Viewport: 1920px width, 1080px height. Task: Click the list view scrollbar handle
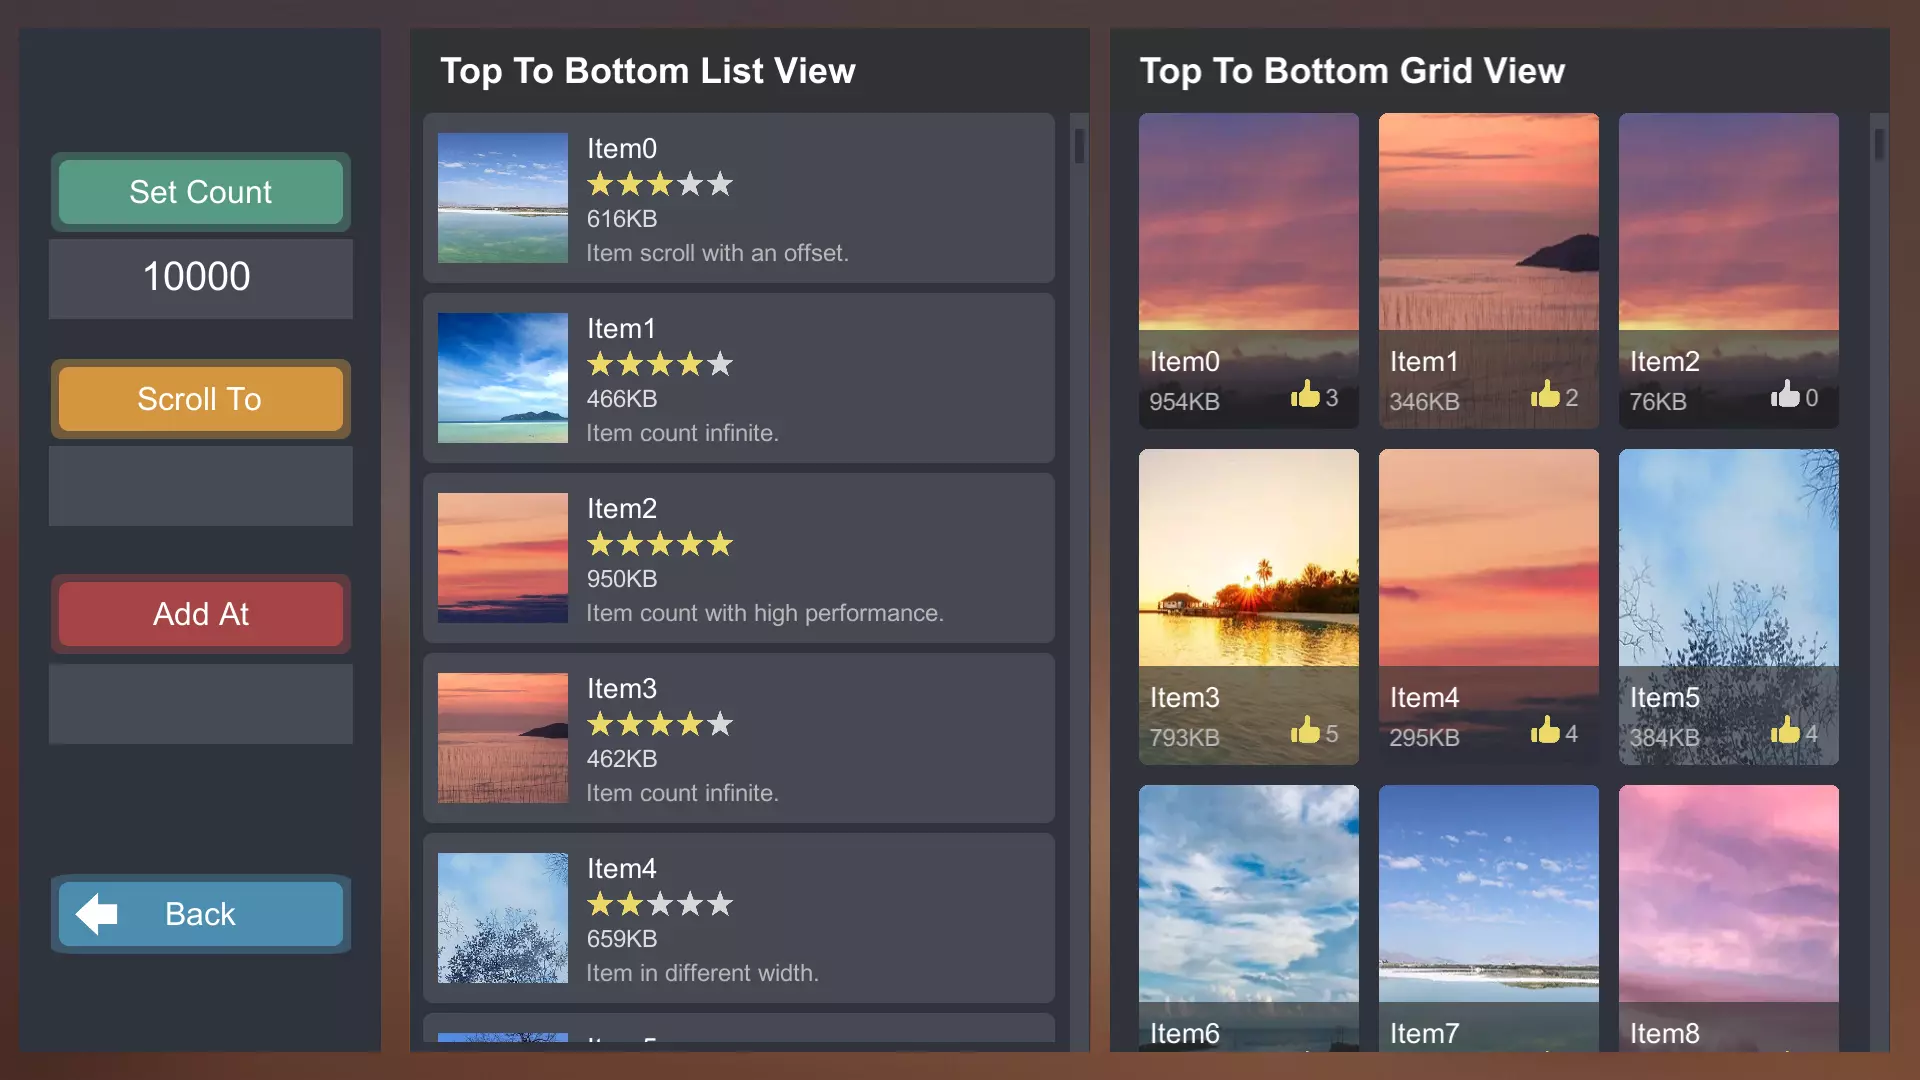point(1079,146)
